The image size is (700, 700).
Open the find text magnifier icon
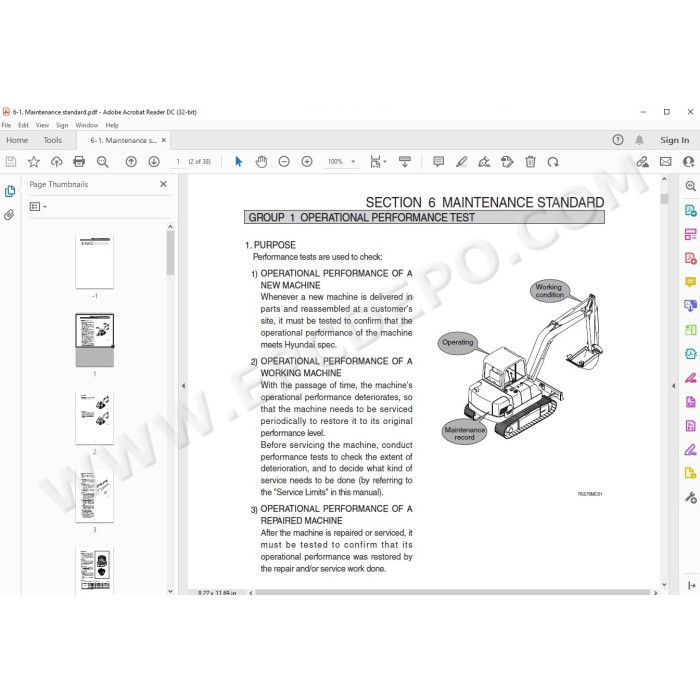tap(102, 162)
